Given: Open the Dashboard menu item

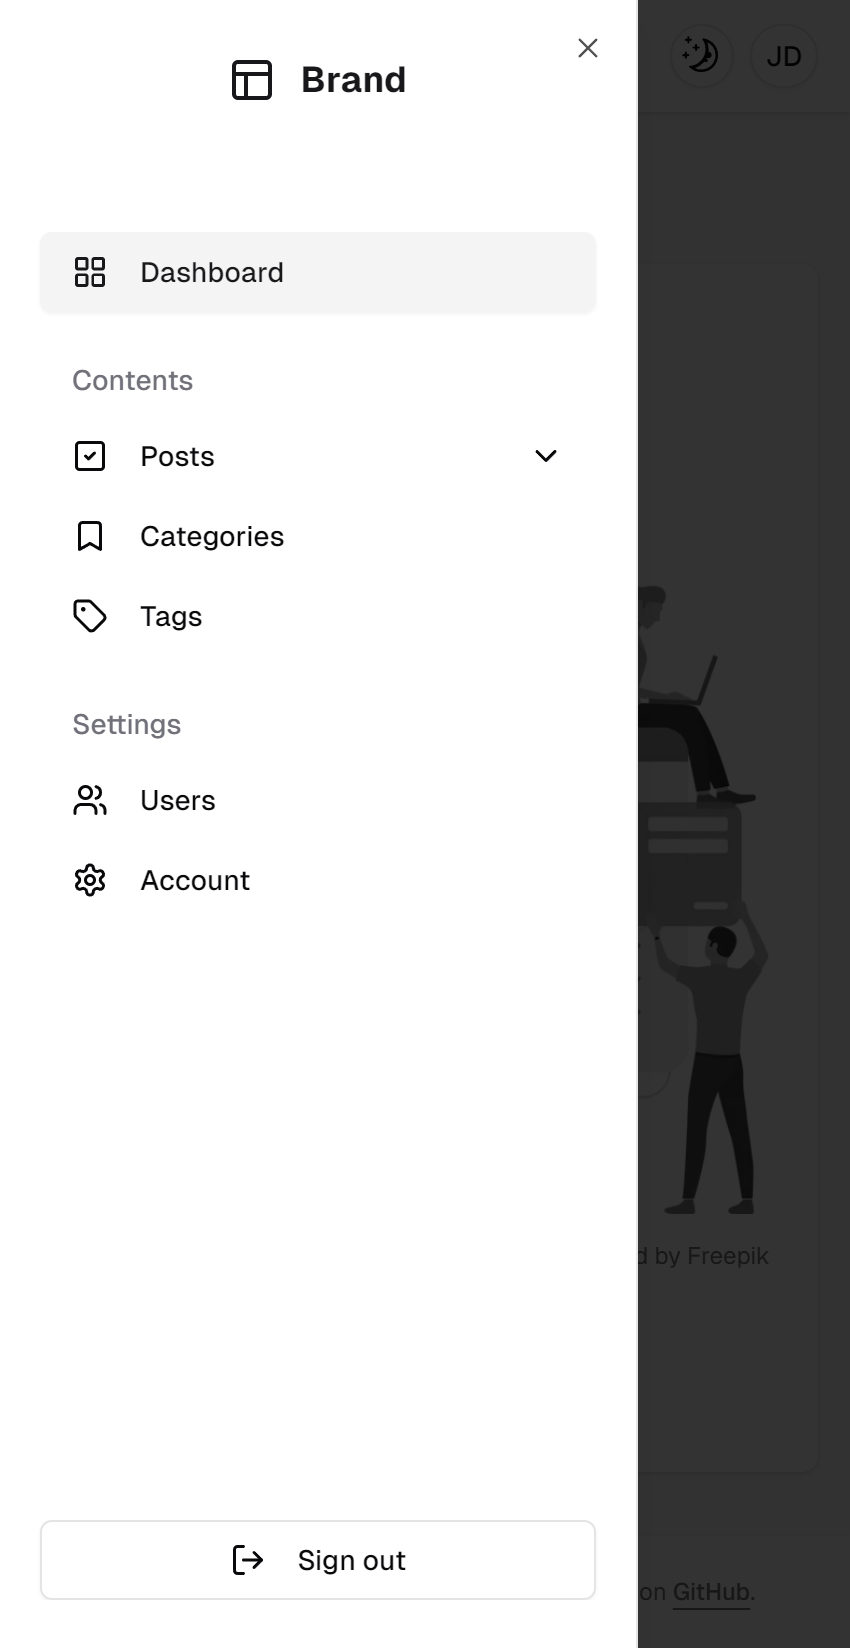Looking at the screenshot, I should (212, 272).
